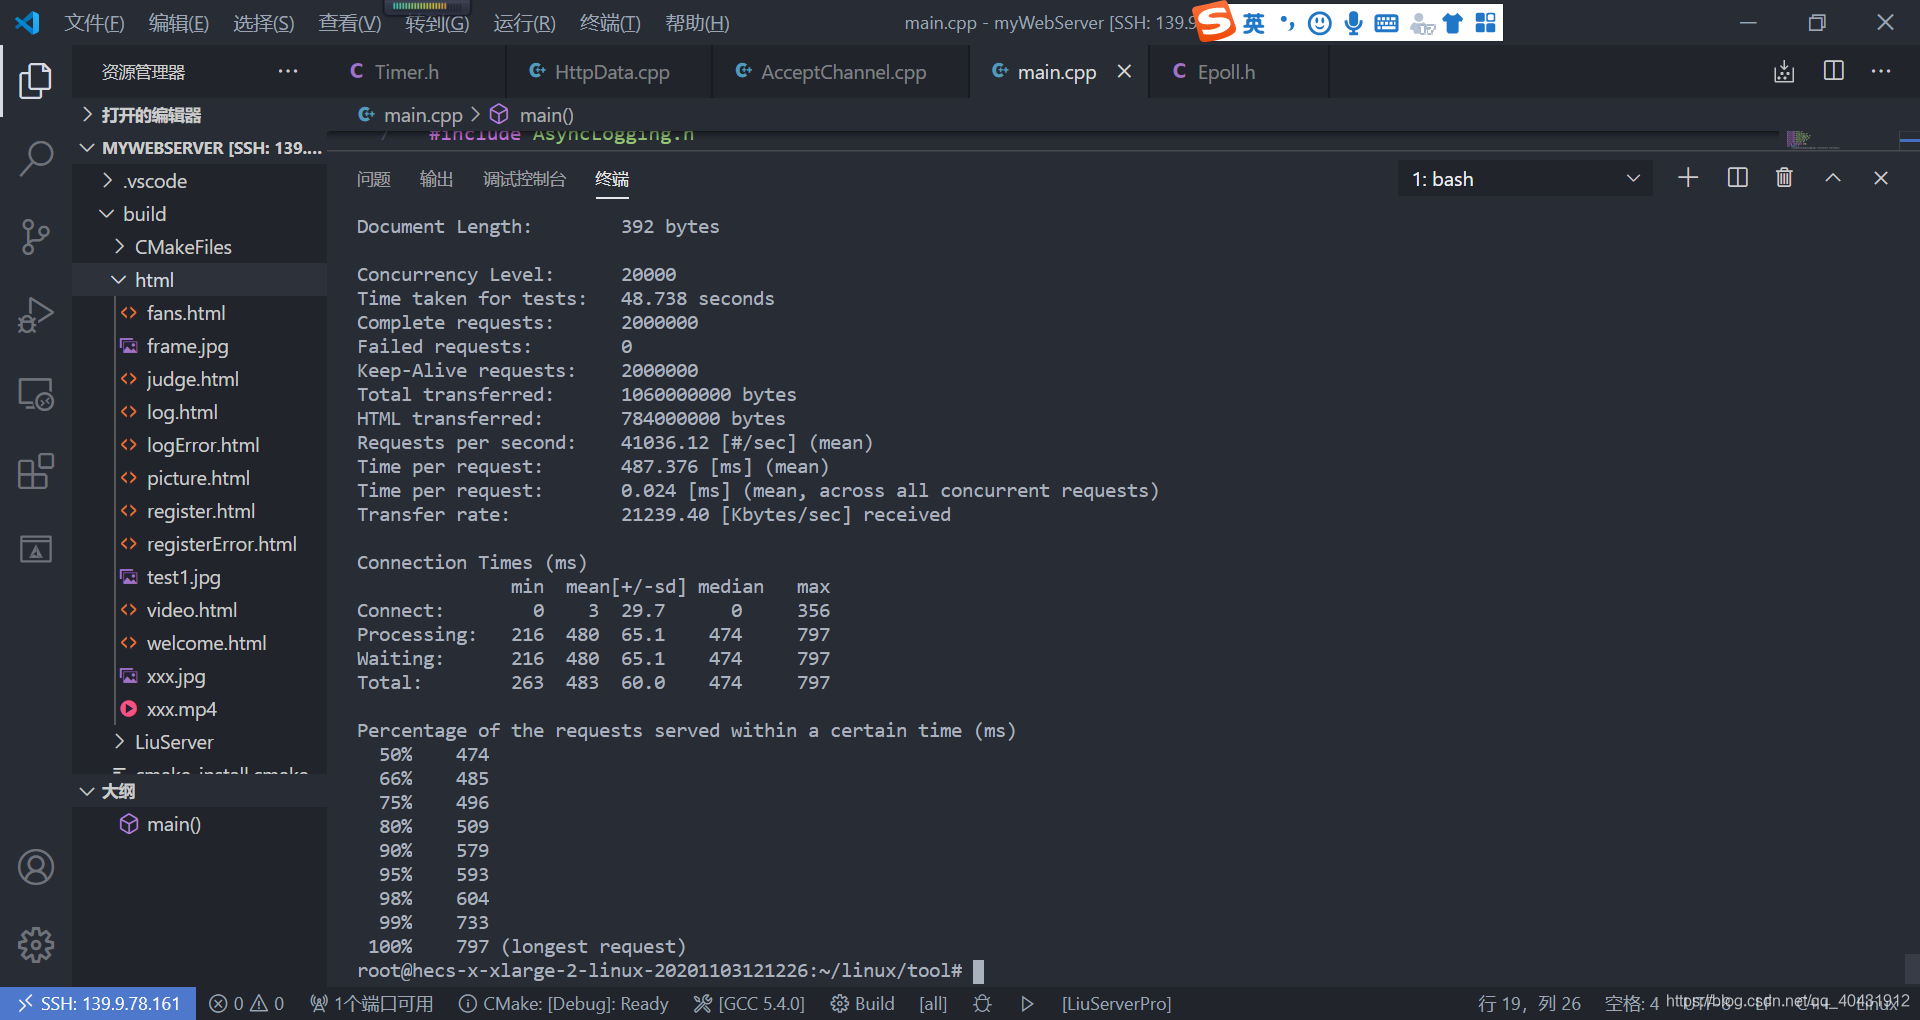This screenshot has height=1020, width=1920.
Task: Create a new terminal with plus icon
Action: click(x=1688, y=178)
